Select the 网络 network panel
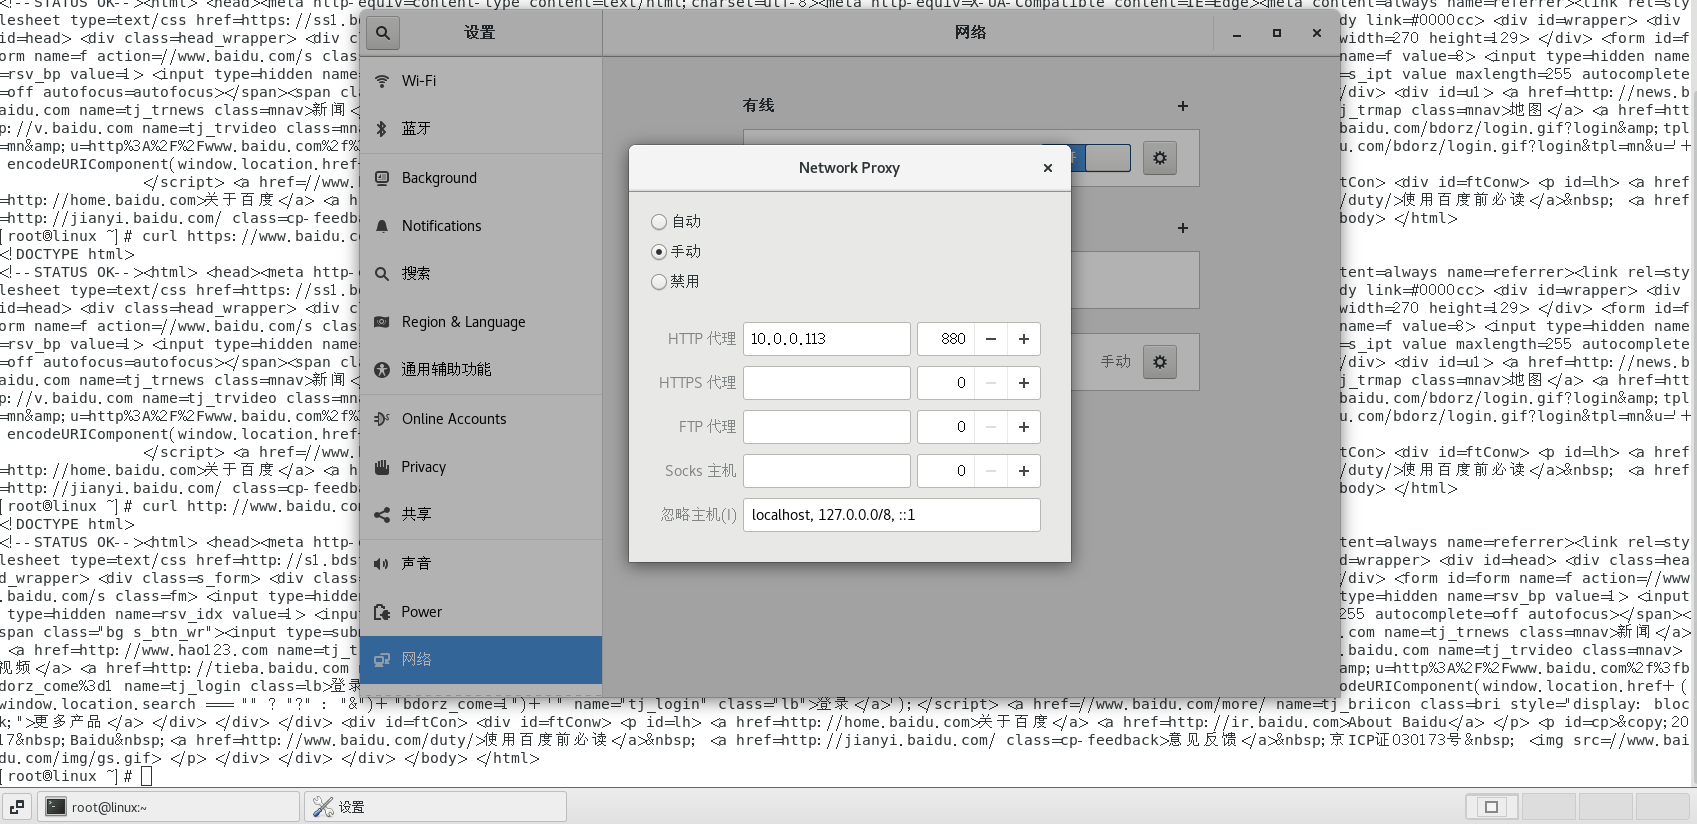The width and height of the screenshot is (1697, 824). click(x=481, y=660)
